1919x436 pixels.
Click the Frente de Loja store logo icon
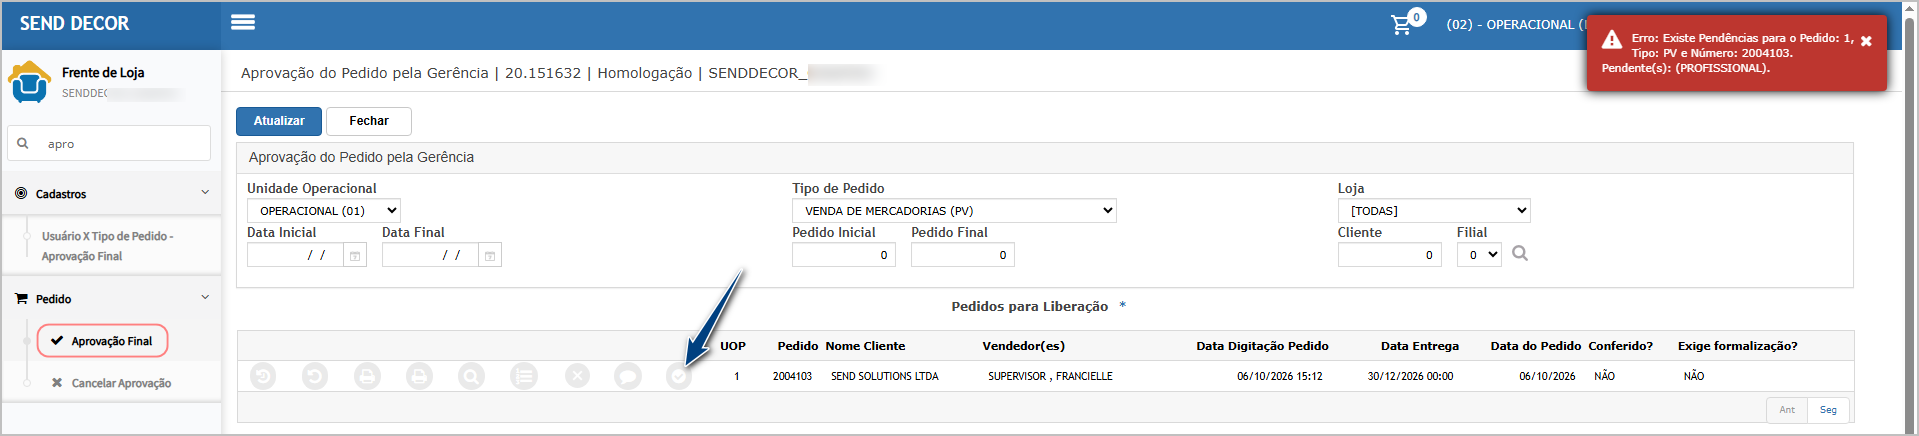(29, 81)
